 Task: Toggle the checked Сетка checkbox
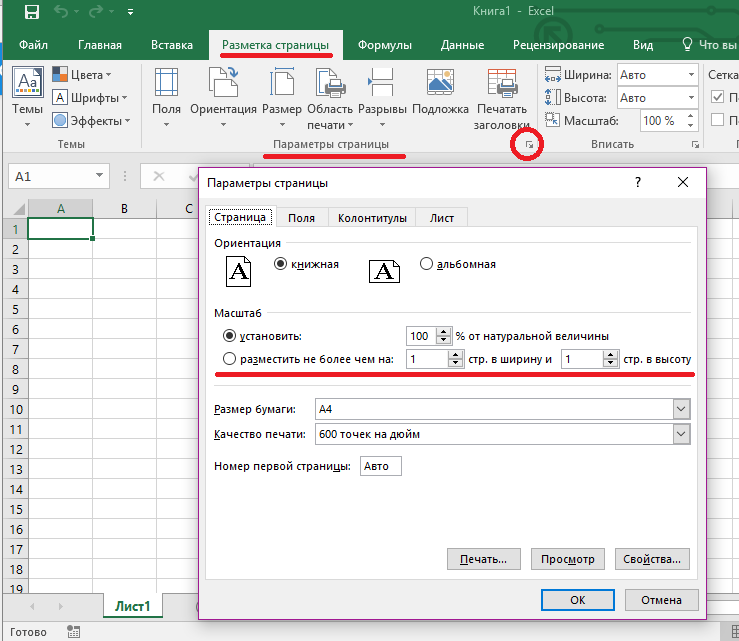(x=717, y=97)
